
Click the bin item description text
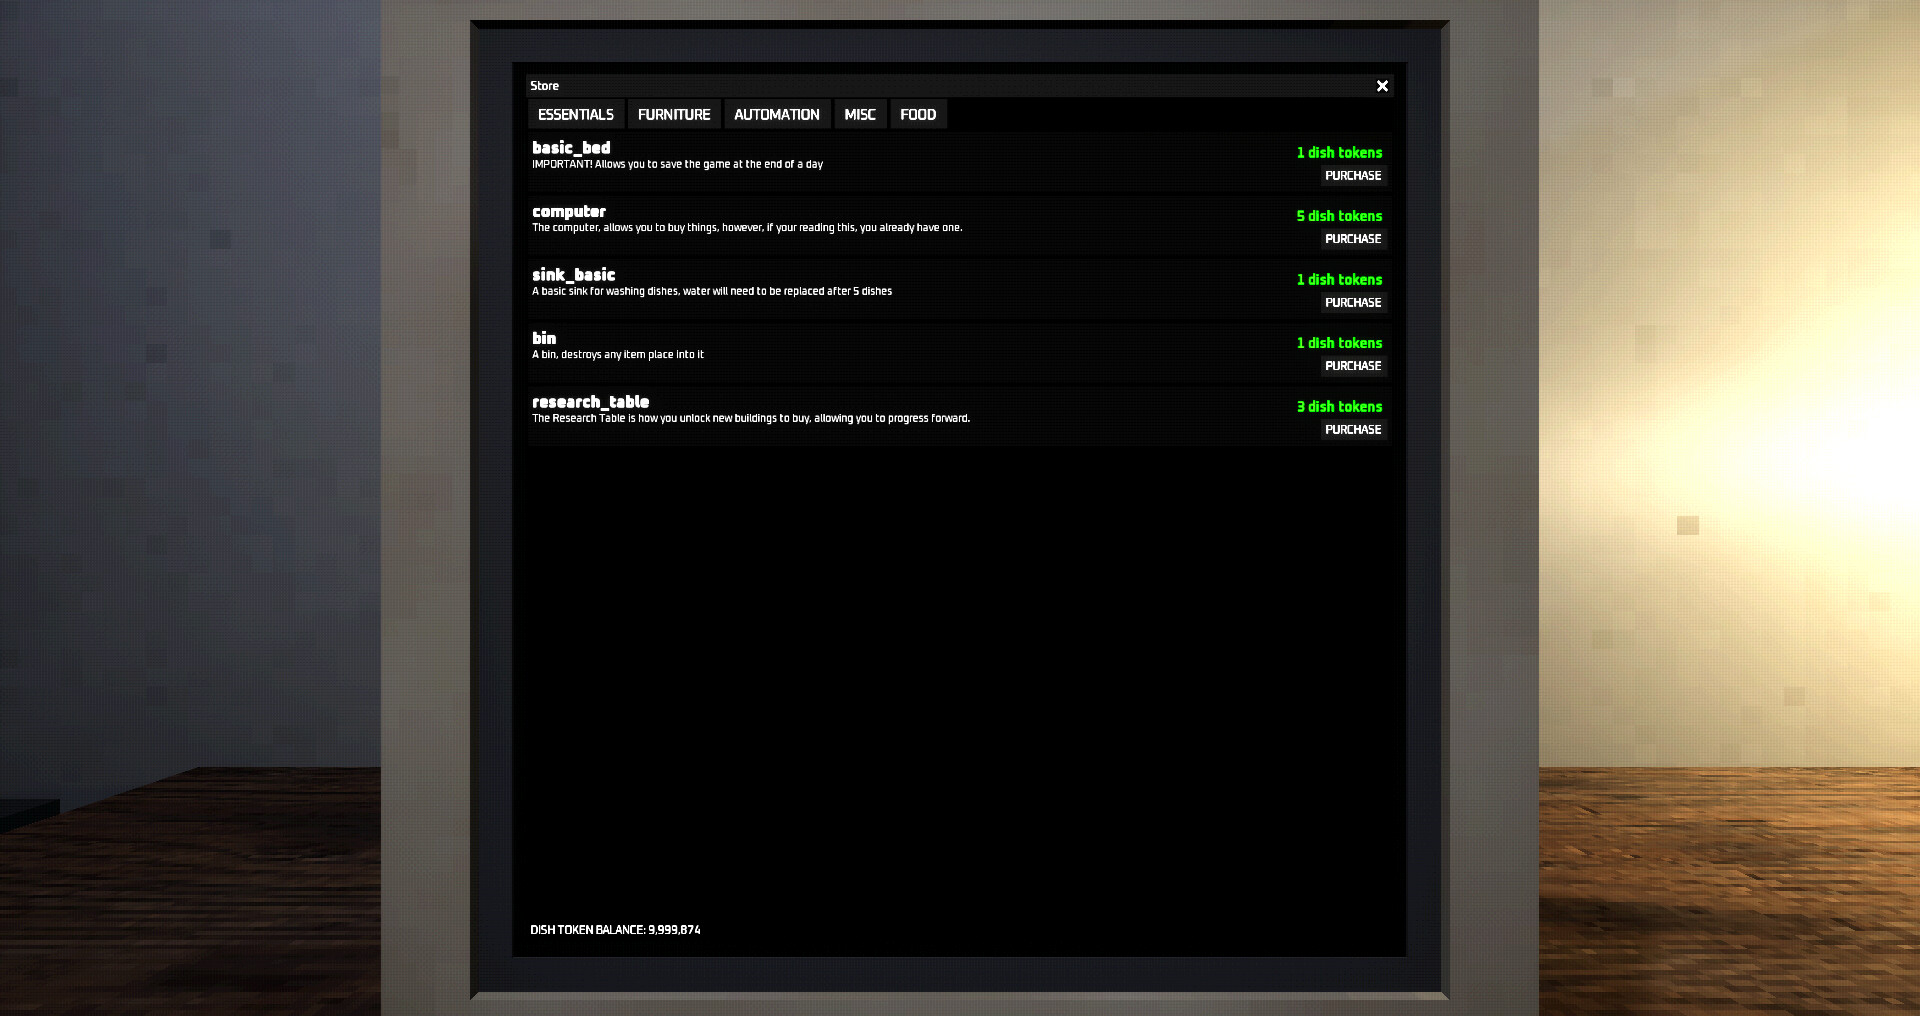pyautogui.click(x=618, y=354)
